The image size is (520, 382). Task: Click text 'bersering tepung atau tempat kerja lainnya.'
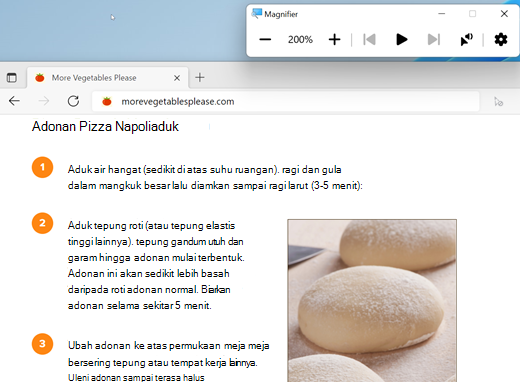tap(163, 362)
